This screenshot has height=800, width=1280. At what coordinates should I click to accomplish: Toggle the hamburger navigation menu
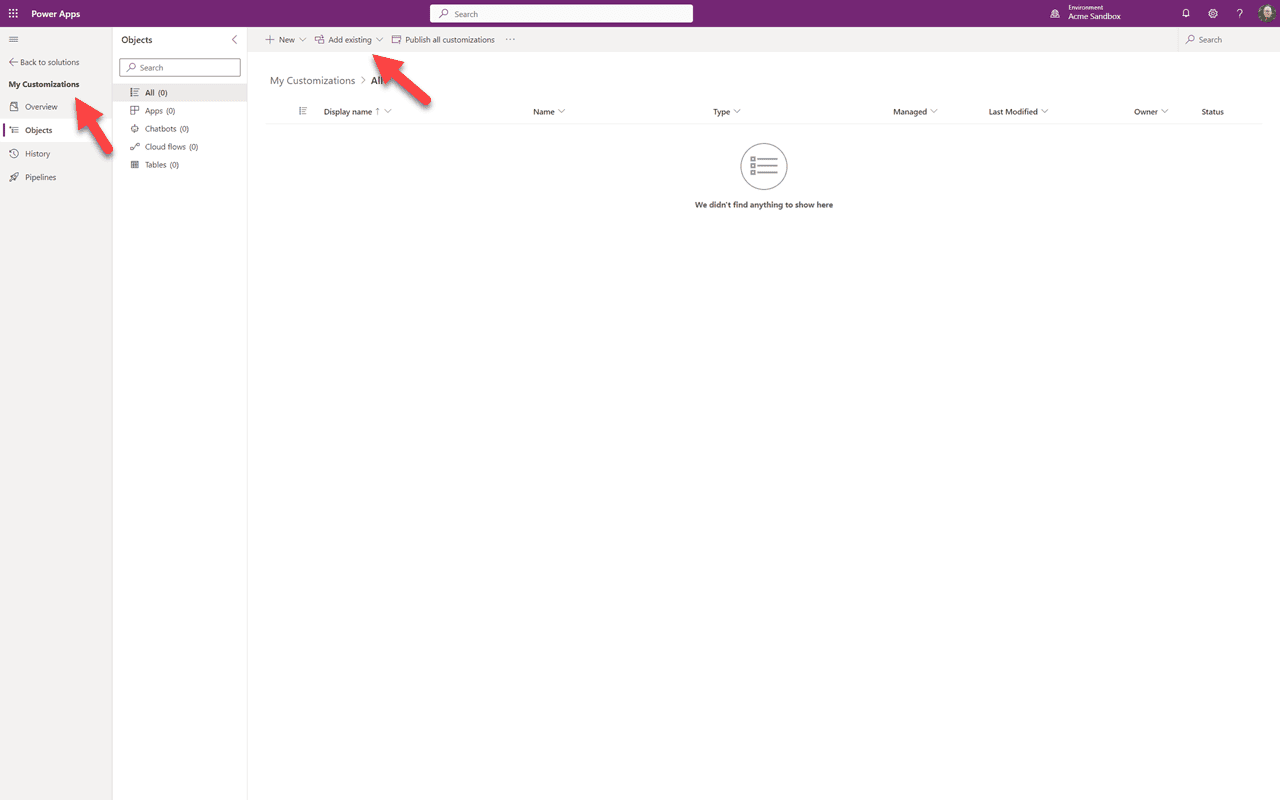point(13,39)
